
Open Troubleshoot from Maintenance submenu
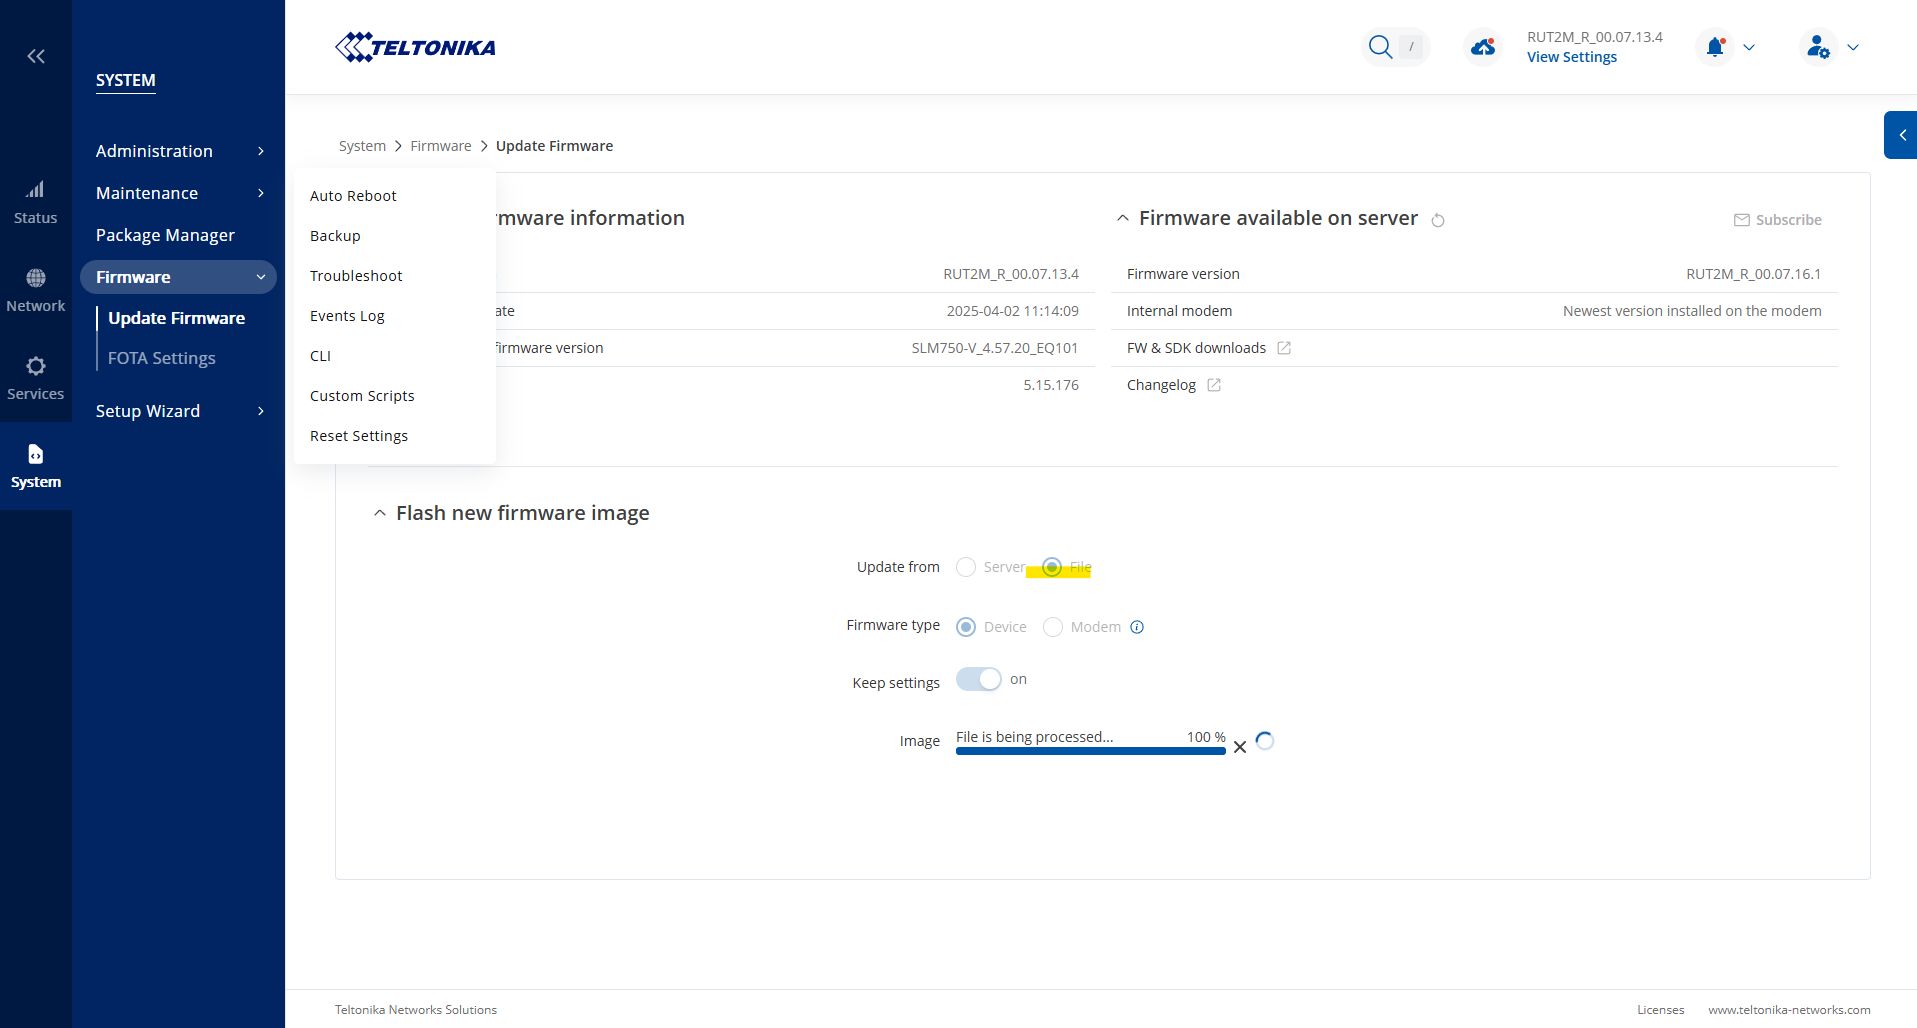click(x=356, y=276)
